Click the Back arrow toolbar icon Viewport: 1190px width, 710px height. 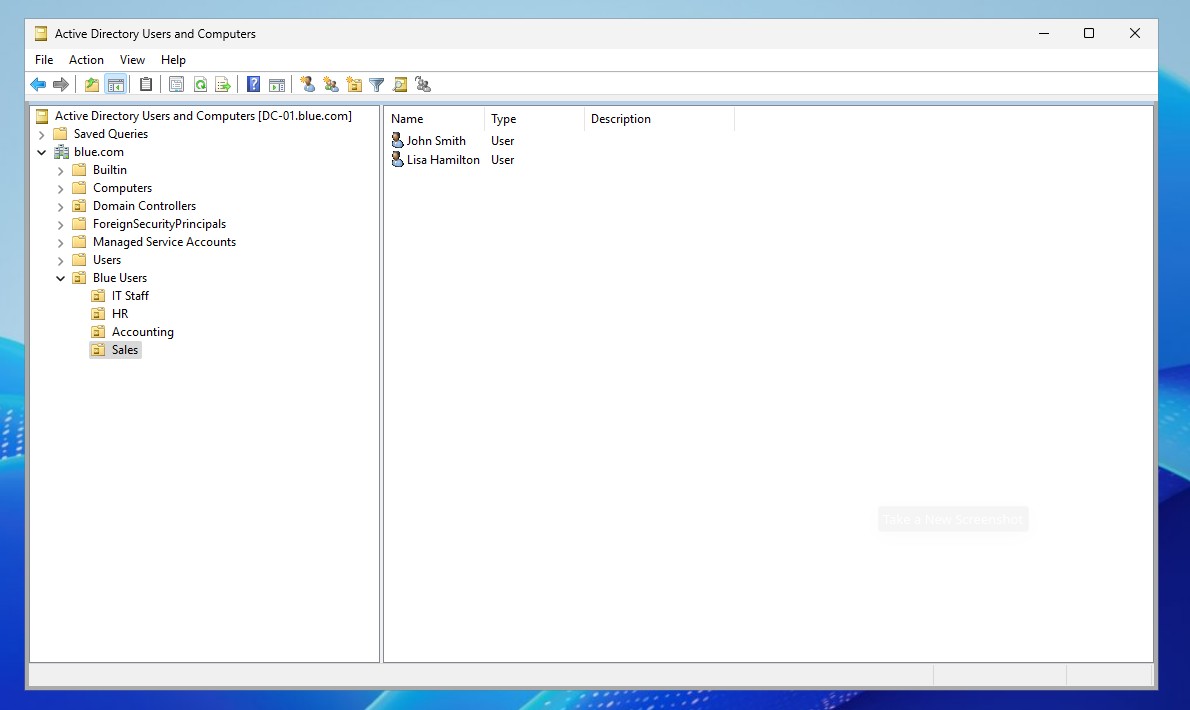click(x=38, y=85)
